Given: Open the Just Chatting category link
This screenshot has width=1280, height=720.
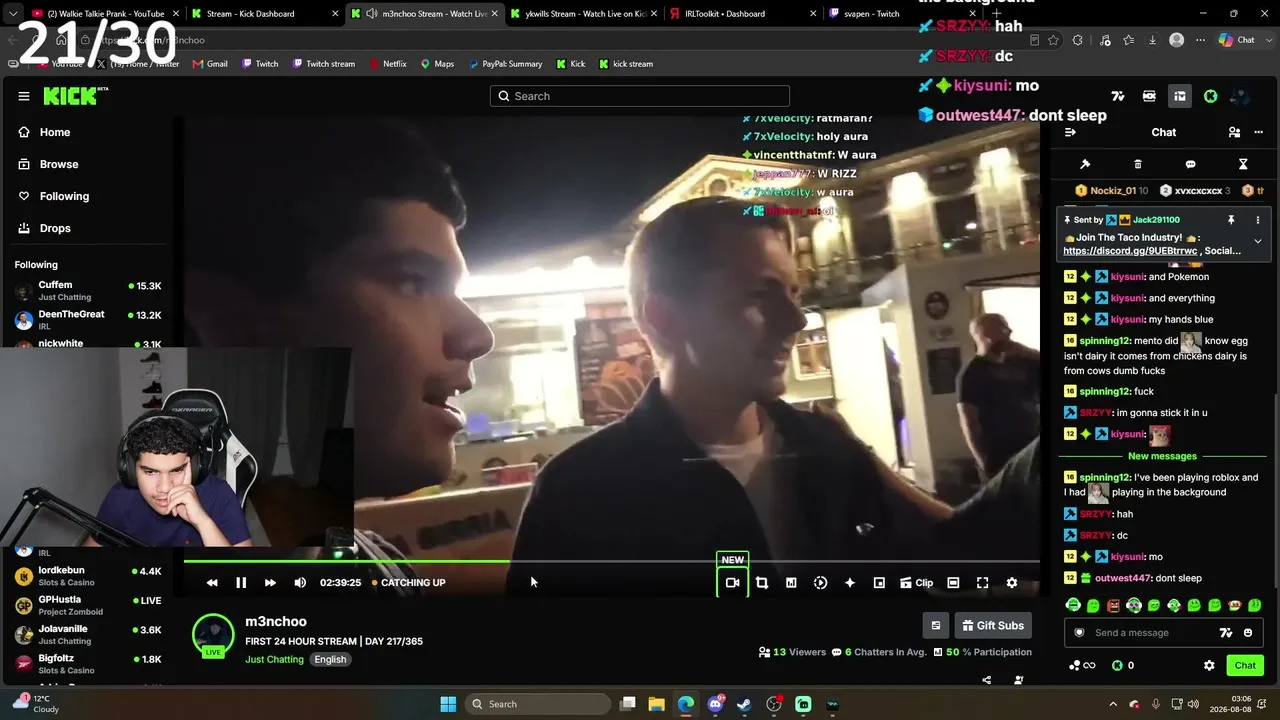Looking at the screenshot, I should (274, 660).
